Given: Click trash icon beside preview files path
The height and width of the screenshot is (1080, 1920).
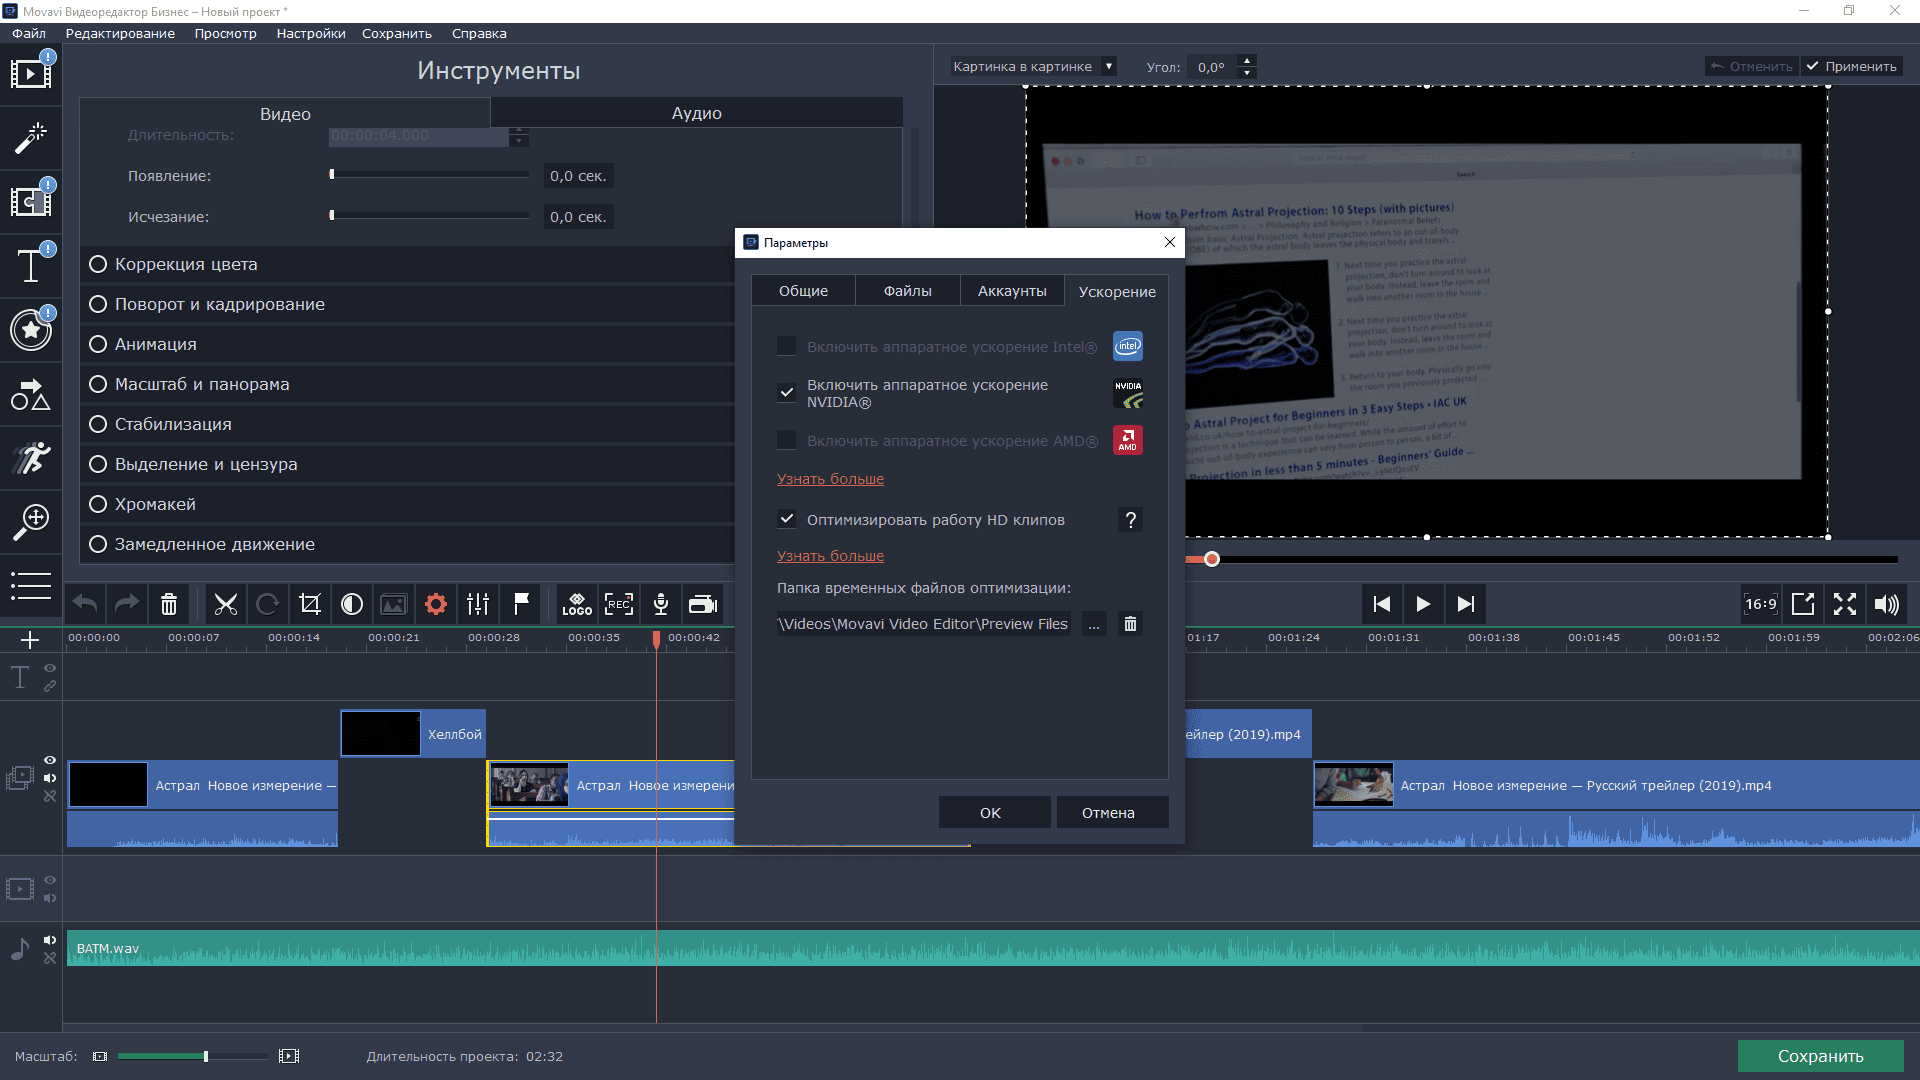Looking at the screenshot, I should [x=1130, y=624].
